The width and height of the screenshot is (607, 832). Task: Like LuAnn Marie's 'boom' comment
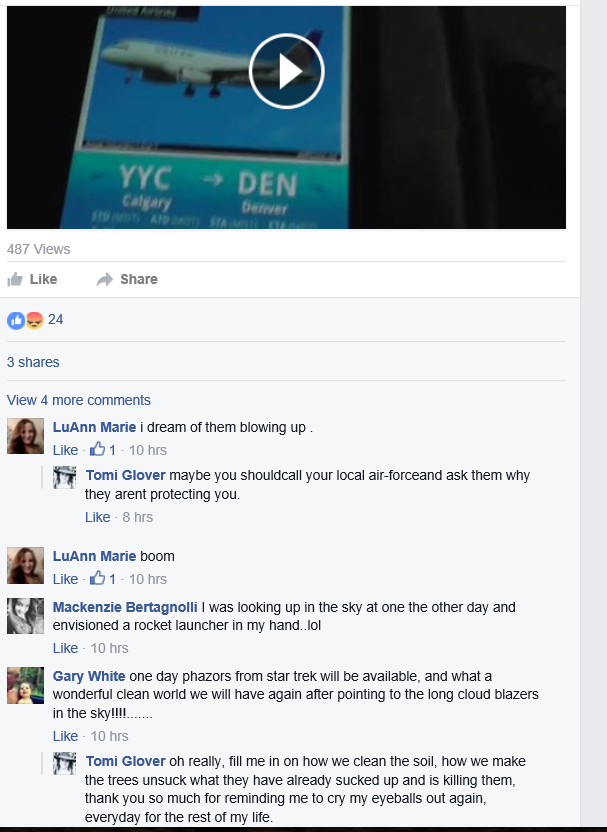click(x=65, y=579)
